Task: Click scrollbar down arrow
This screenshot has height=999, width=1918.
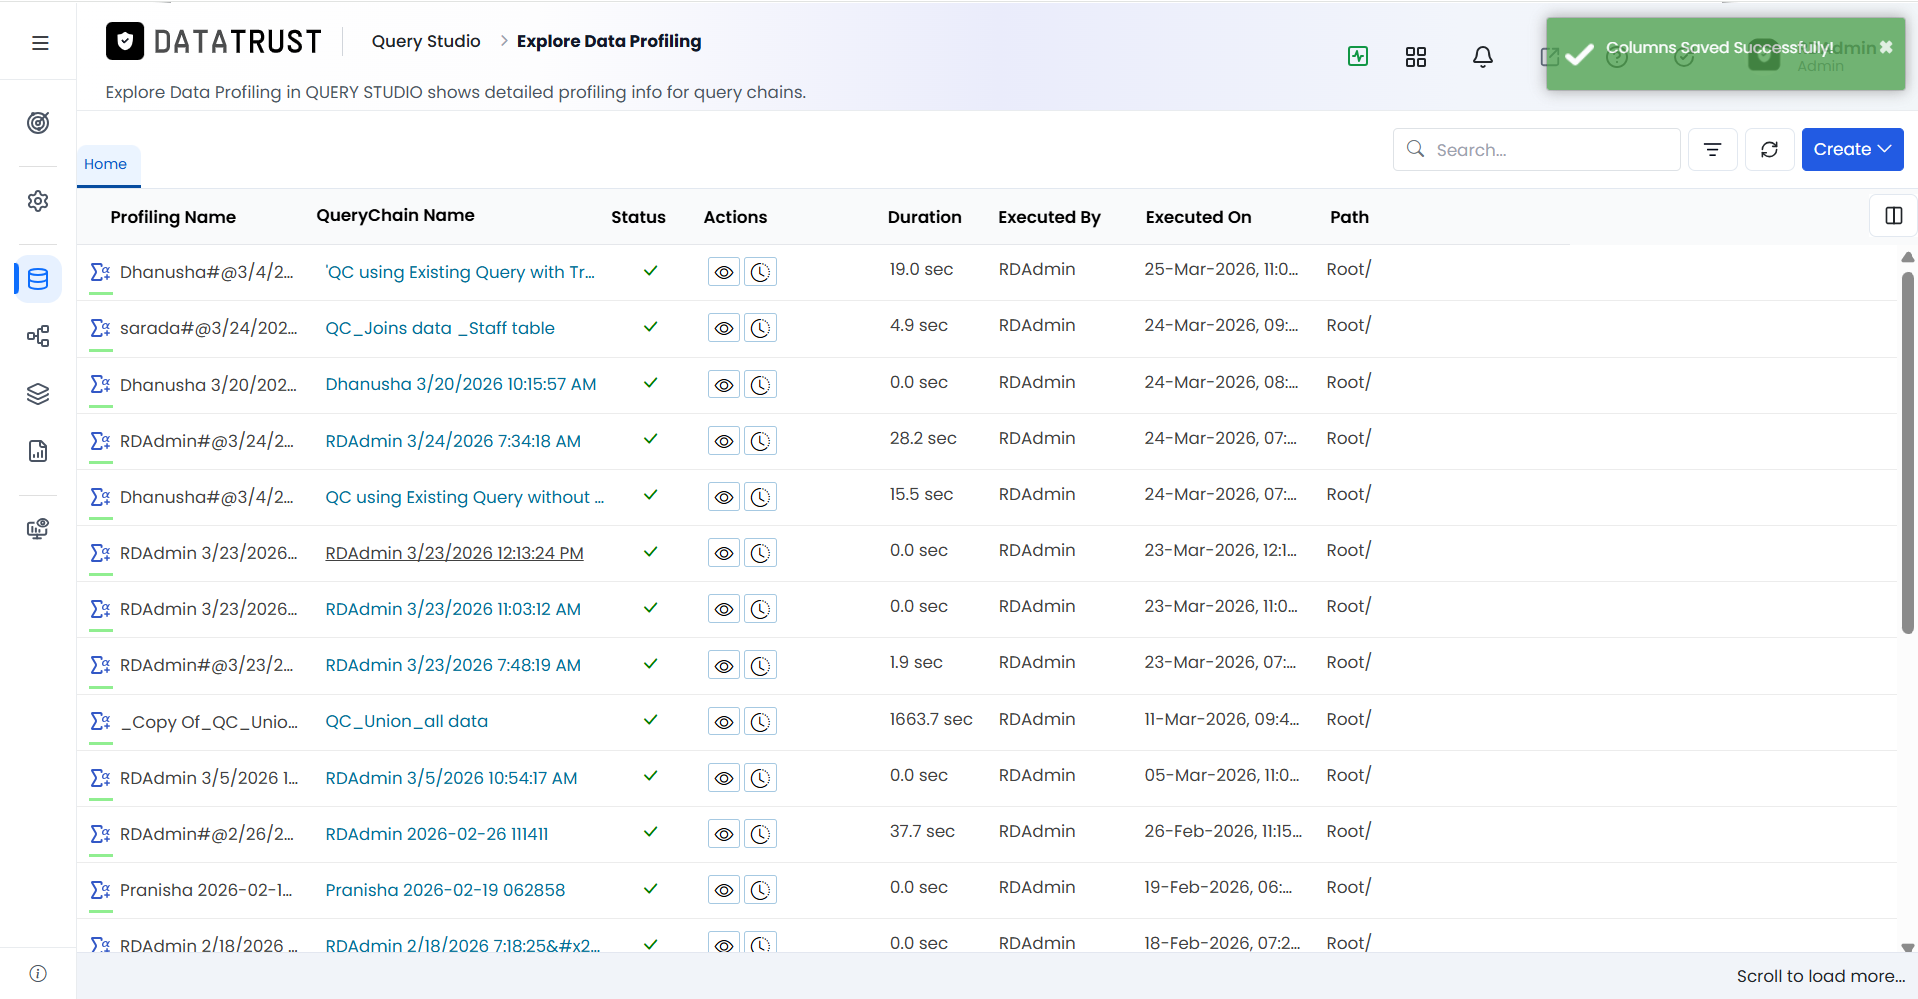Action: click(1907, 947)
